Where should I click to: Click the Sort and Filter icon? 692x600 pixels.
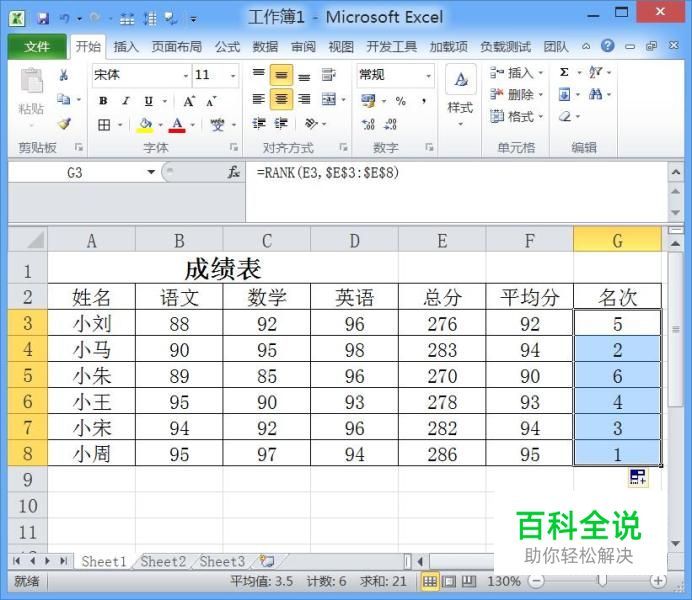click(x=596, y=72)
